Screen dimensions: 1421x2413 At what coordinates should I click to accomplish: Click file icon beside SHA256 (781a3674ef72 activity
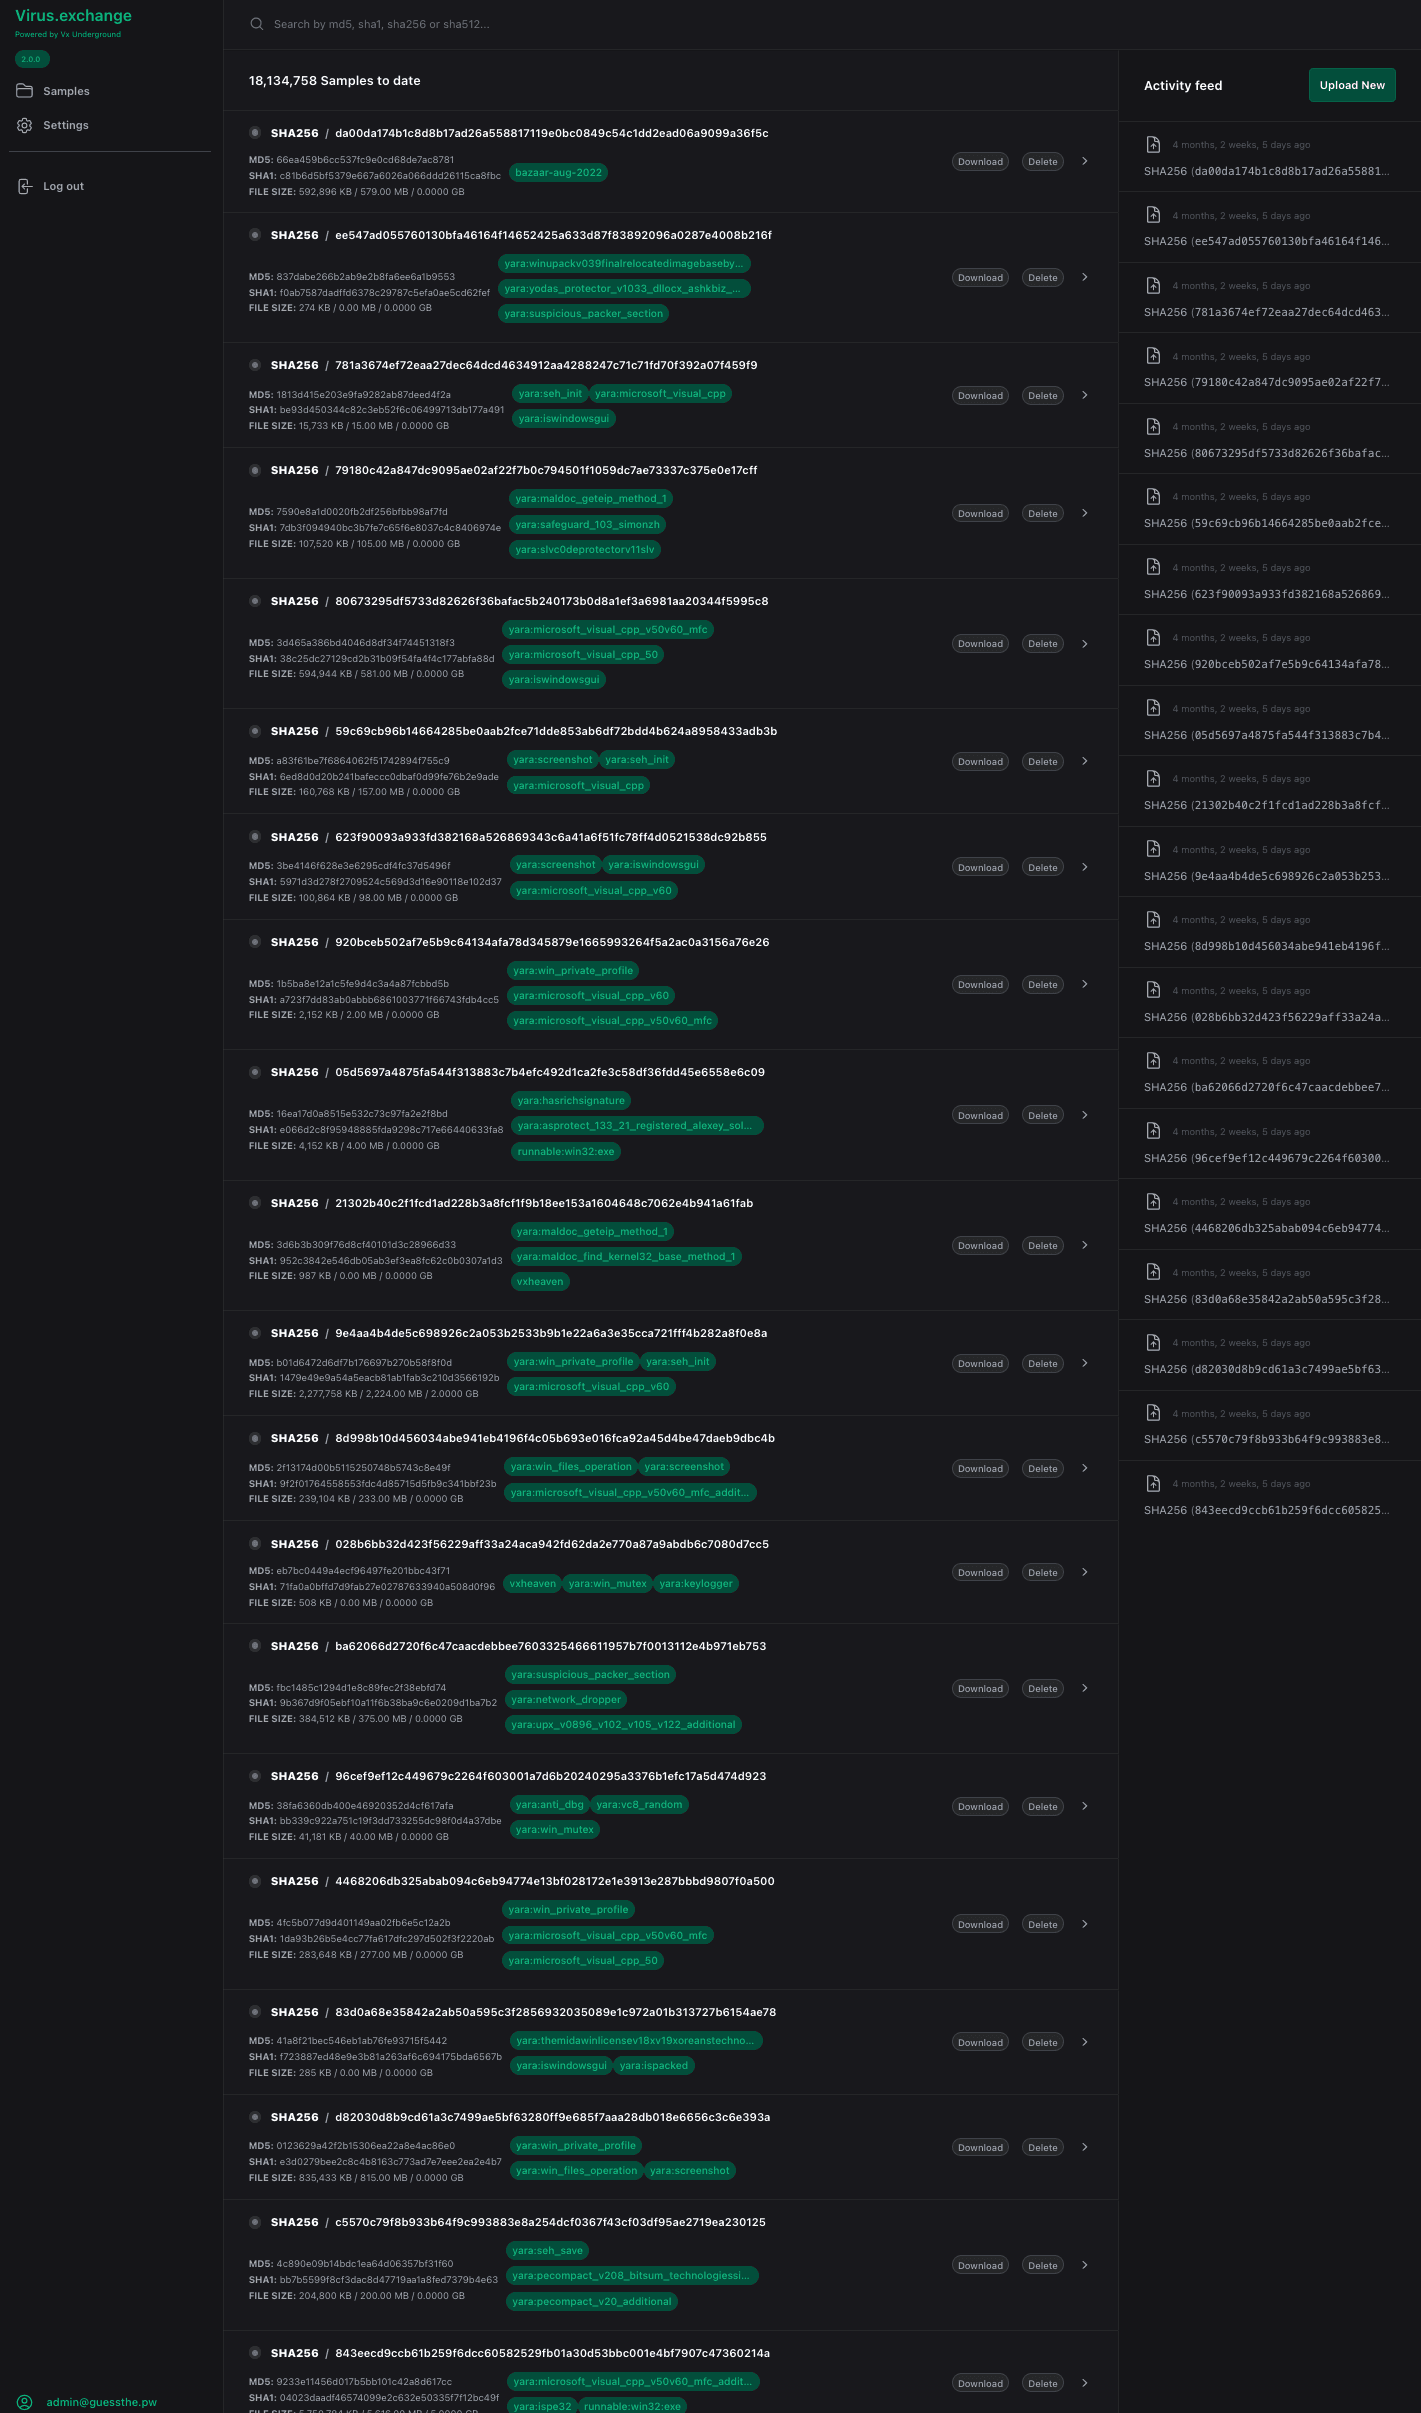(x=1153, y=285)
